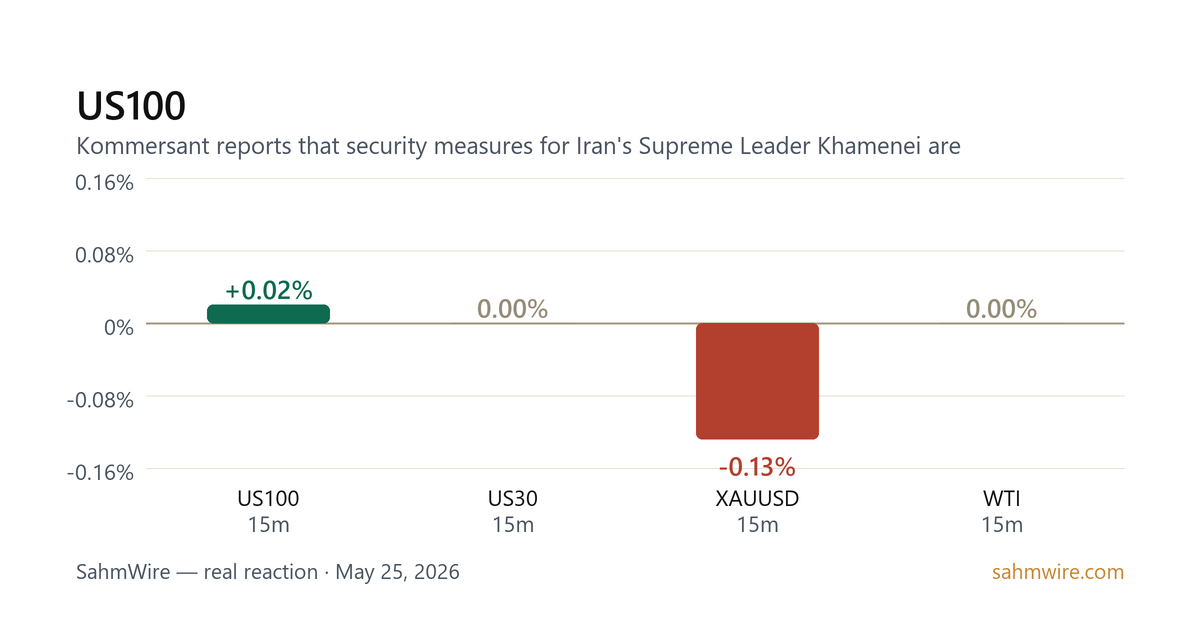1200x630 pixels.
Task: Select the WTI axis category label
Action: point(1001,498)
